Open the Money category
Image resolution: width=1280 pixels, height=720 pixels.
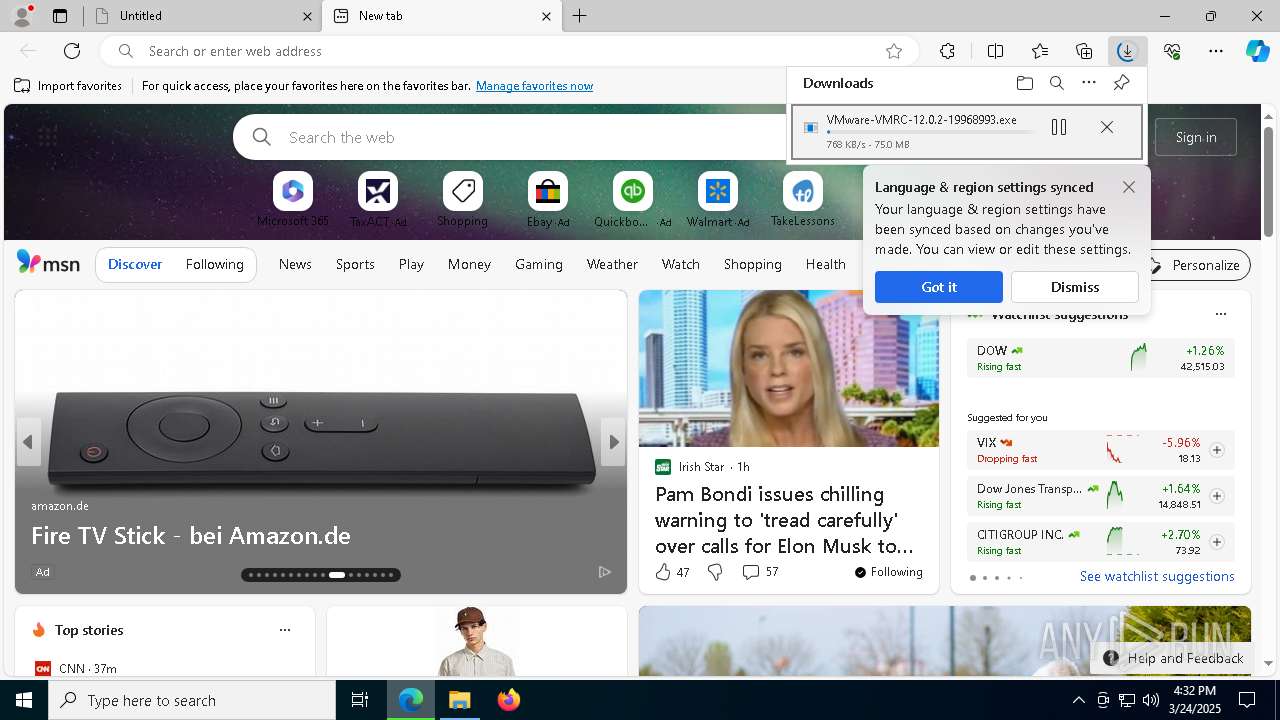tap(469, 264)
